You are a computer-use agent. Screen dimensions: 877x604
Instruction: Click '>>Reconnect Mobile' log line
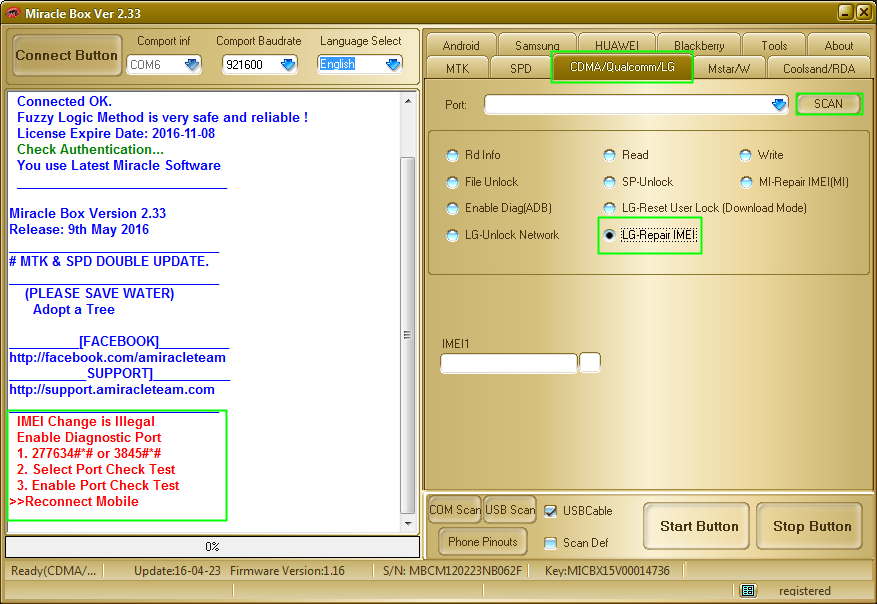click(x=74, y=502)
